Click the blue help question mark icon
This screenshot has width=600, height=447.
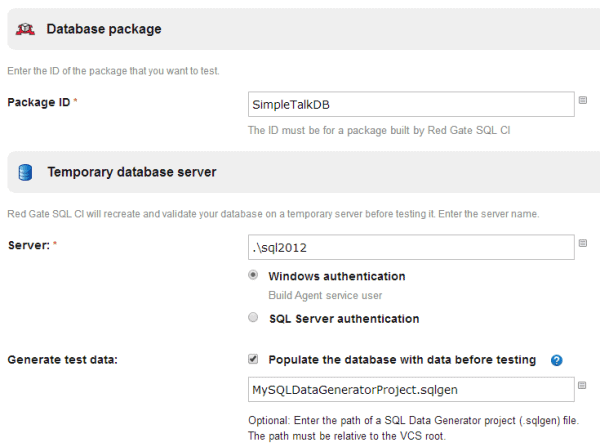(x=556, y=360)
